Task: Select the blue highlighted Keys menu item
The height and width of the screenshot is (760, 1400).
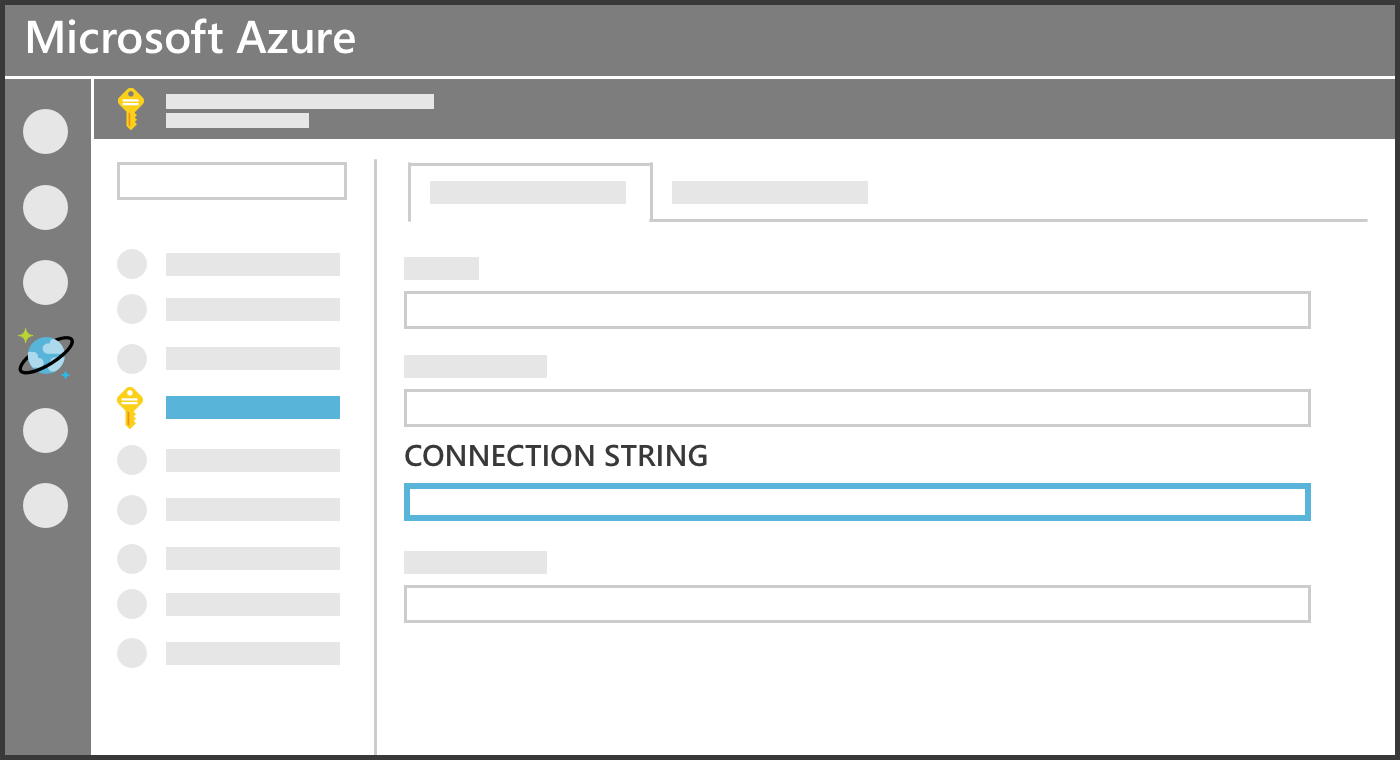Action: click(x=253, y=407)
